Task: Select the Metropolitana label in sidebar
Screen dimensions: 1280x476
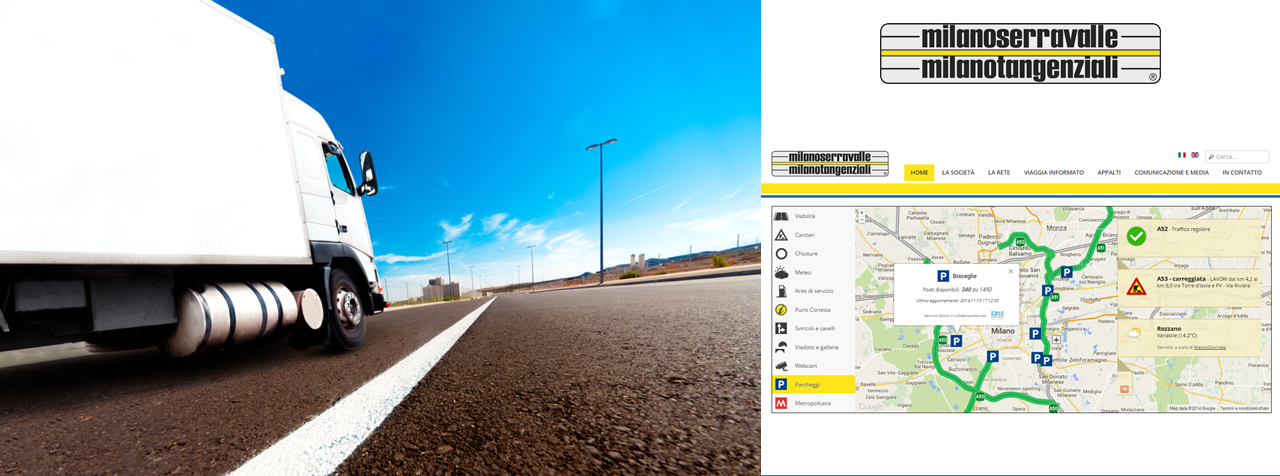Action: click(813, 403)
